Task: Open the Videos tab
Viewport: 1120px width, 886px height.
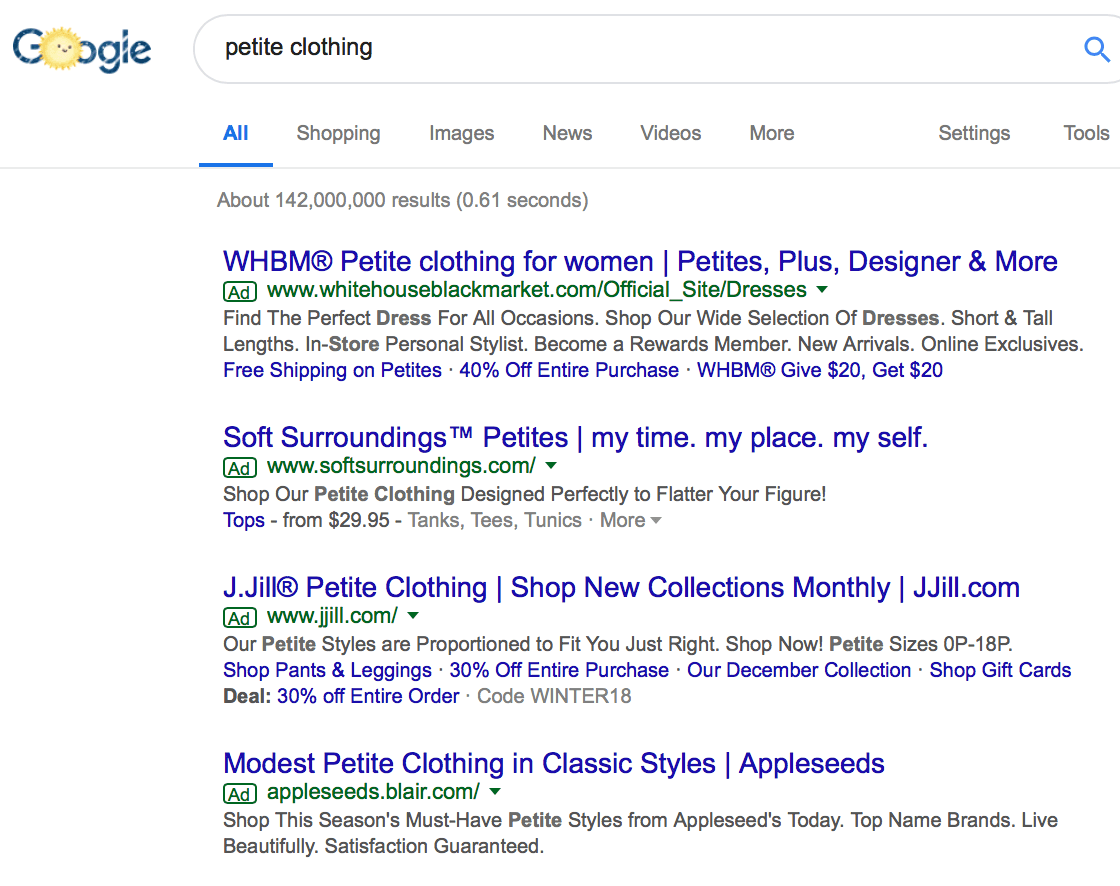Action: 671,133
